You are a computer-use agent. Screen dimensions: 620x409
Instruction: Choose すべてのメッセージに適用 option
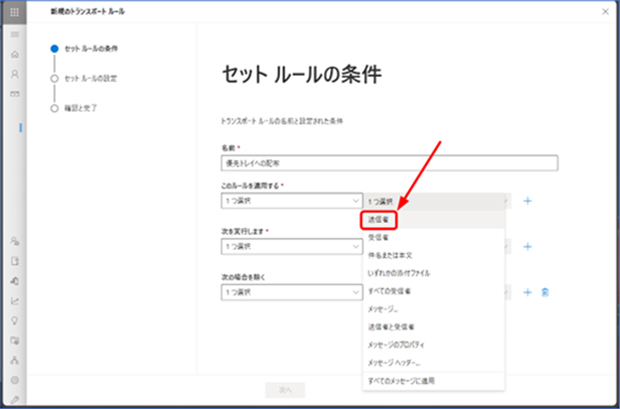(x=434, y=381)
